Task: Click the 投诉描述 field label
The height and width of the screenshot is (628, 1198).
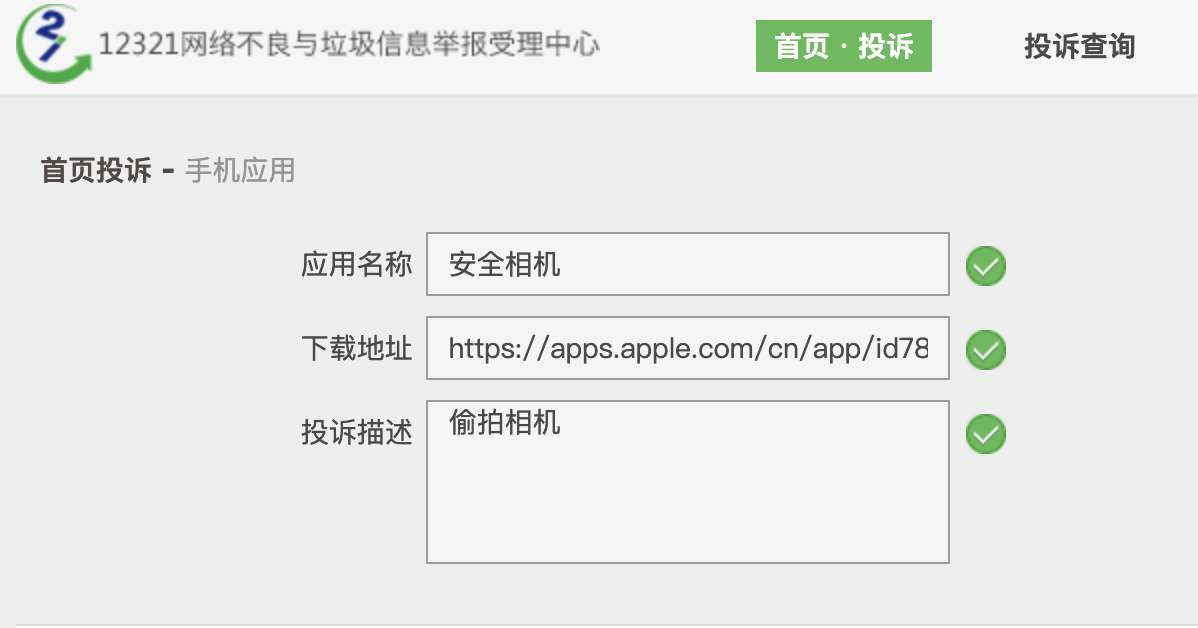Action: pyautogui.click(x=356, y=433)
